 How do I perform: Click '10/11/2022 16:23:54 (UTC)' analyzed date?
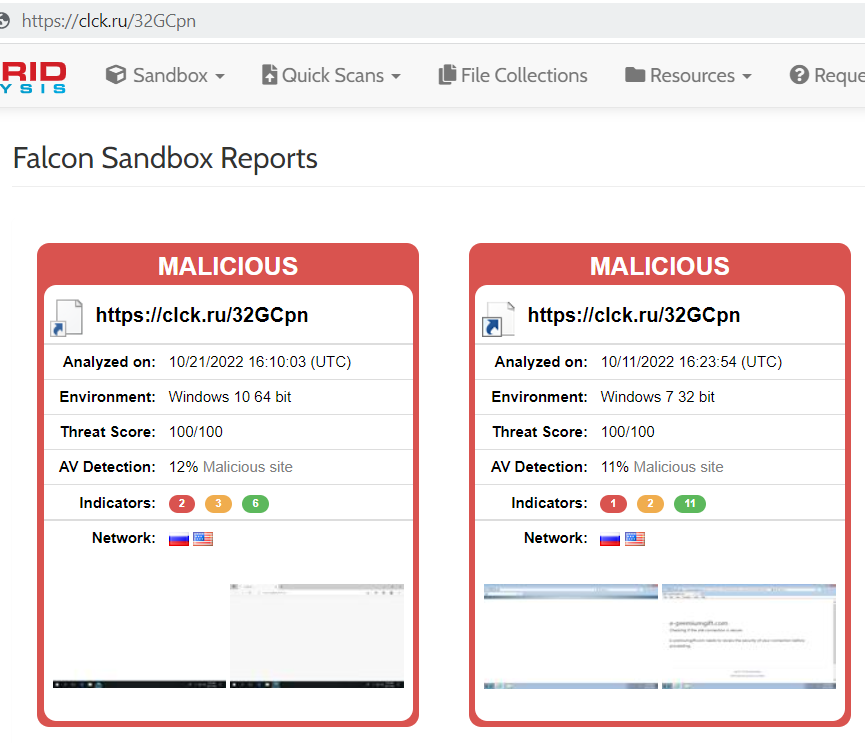tap(691, 362)
